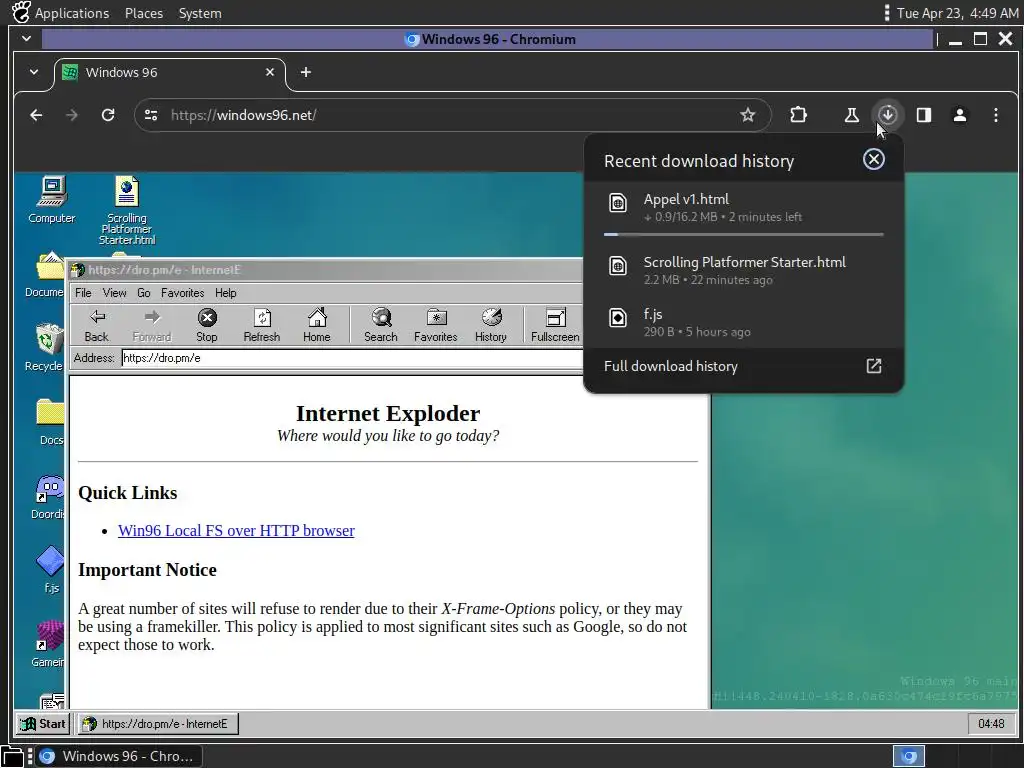Select the f.js desktop icon

(x=51, y=569)
